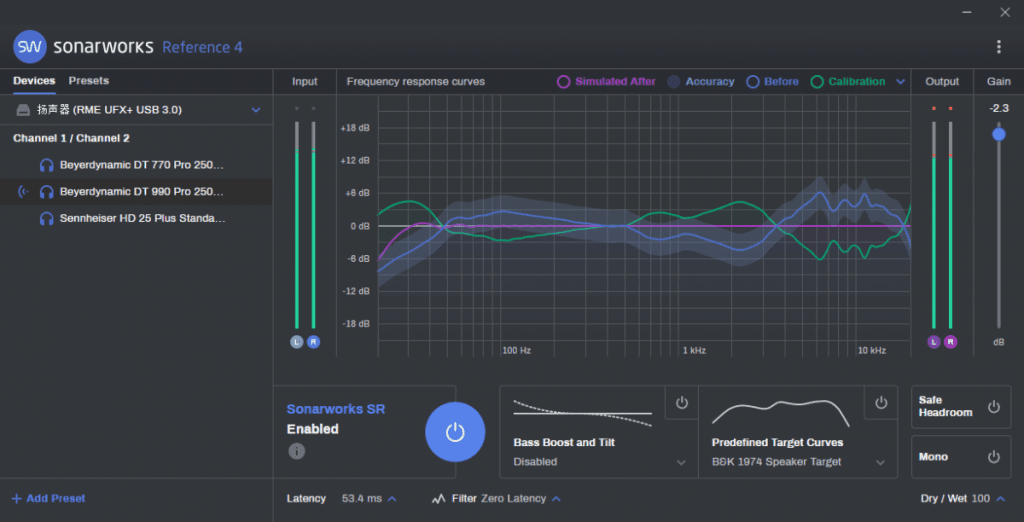
Task: Click headphone icon for Beyerdynamic DT 770 Pro
Action: 46,165
